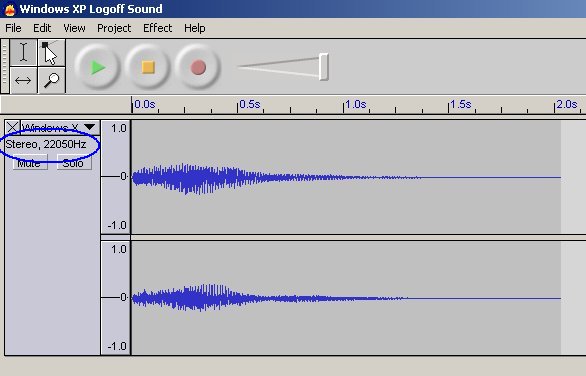Viewport: 586px width, 376px height.
Task: Click the toolbar grabber handle on left
Action: pyautogui.click(x=5, y=66)
